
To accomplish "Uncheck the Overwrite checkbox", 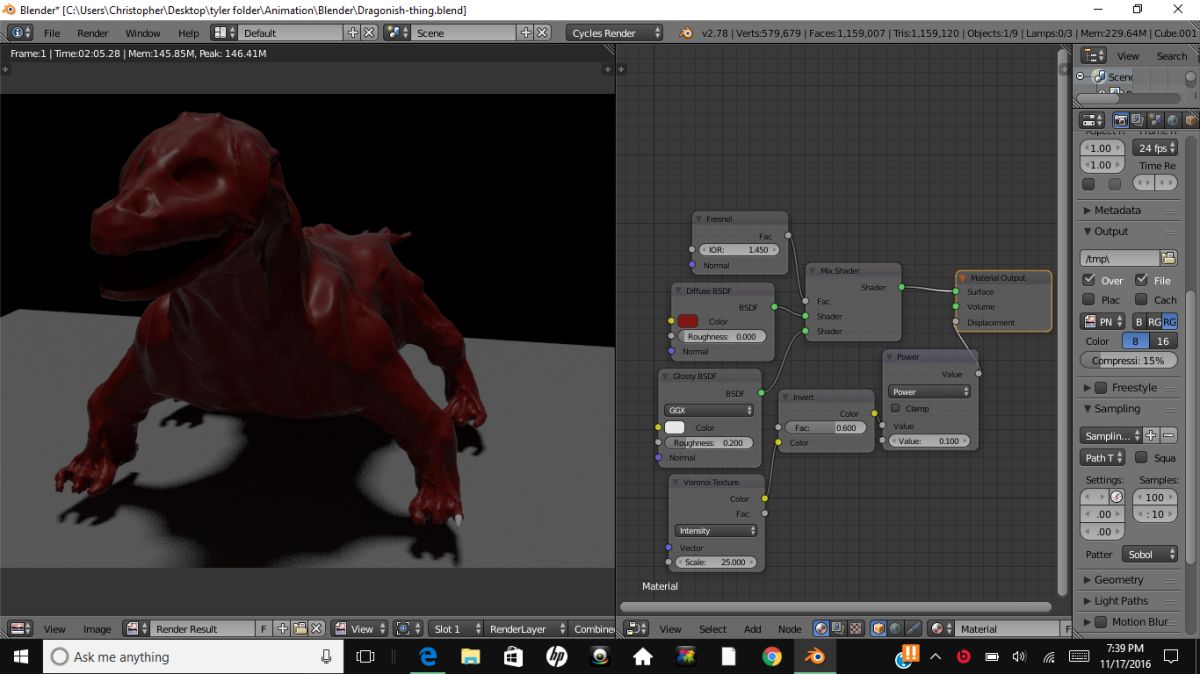I will click(x=1089, y=280).
